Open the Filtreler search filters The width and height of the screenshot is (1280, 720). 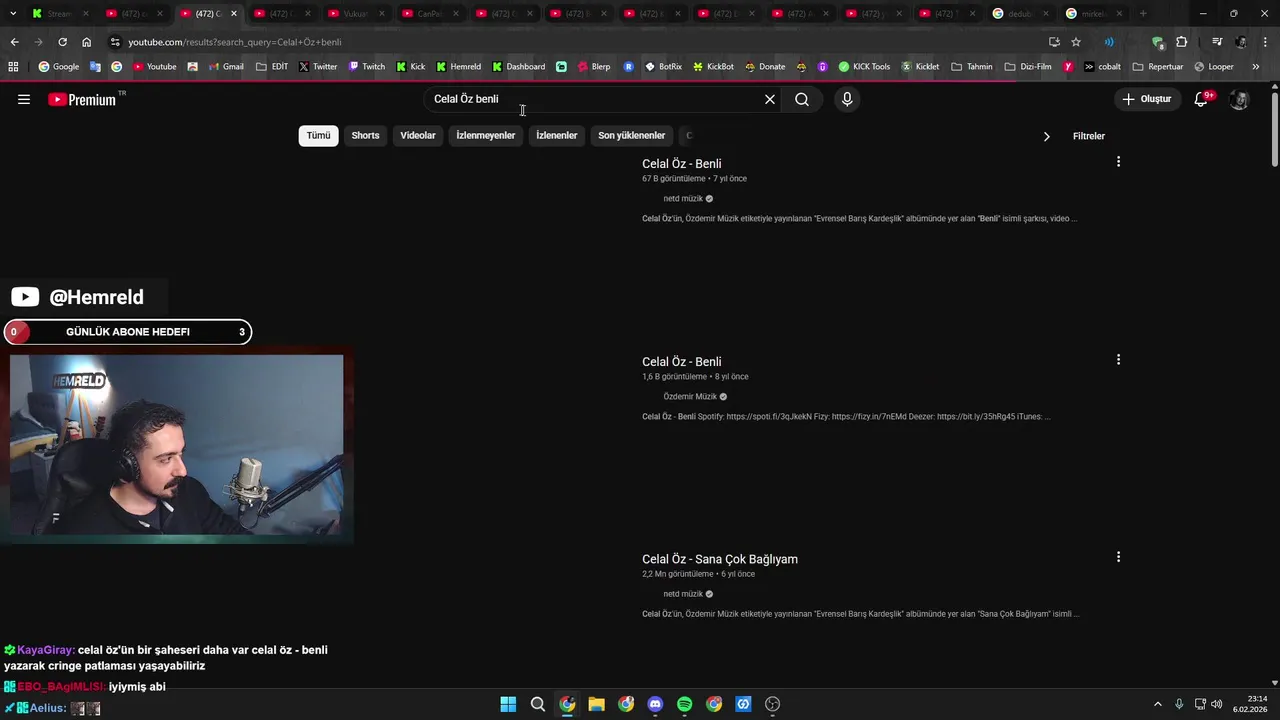coord(1089,136)
